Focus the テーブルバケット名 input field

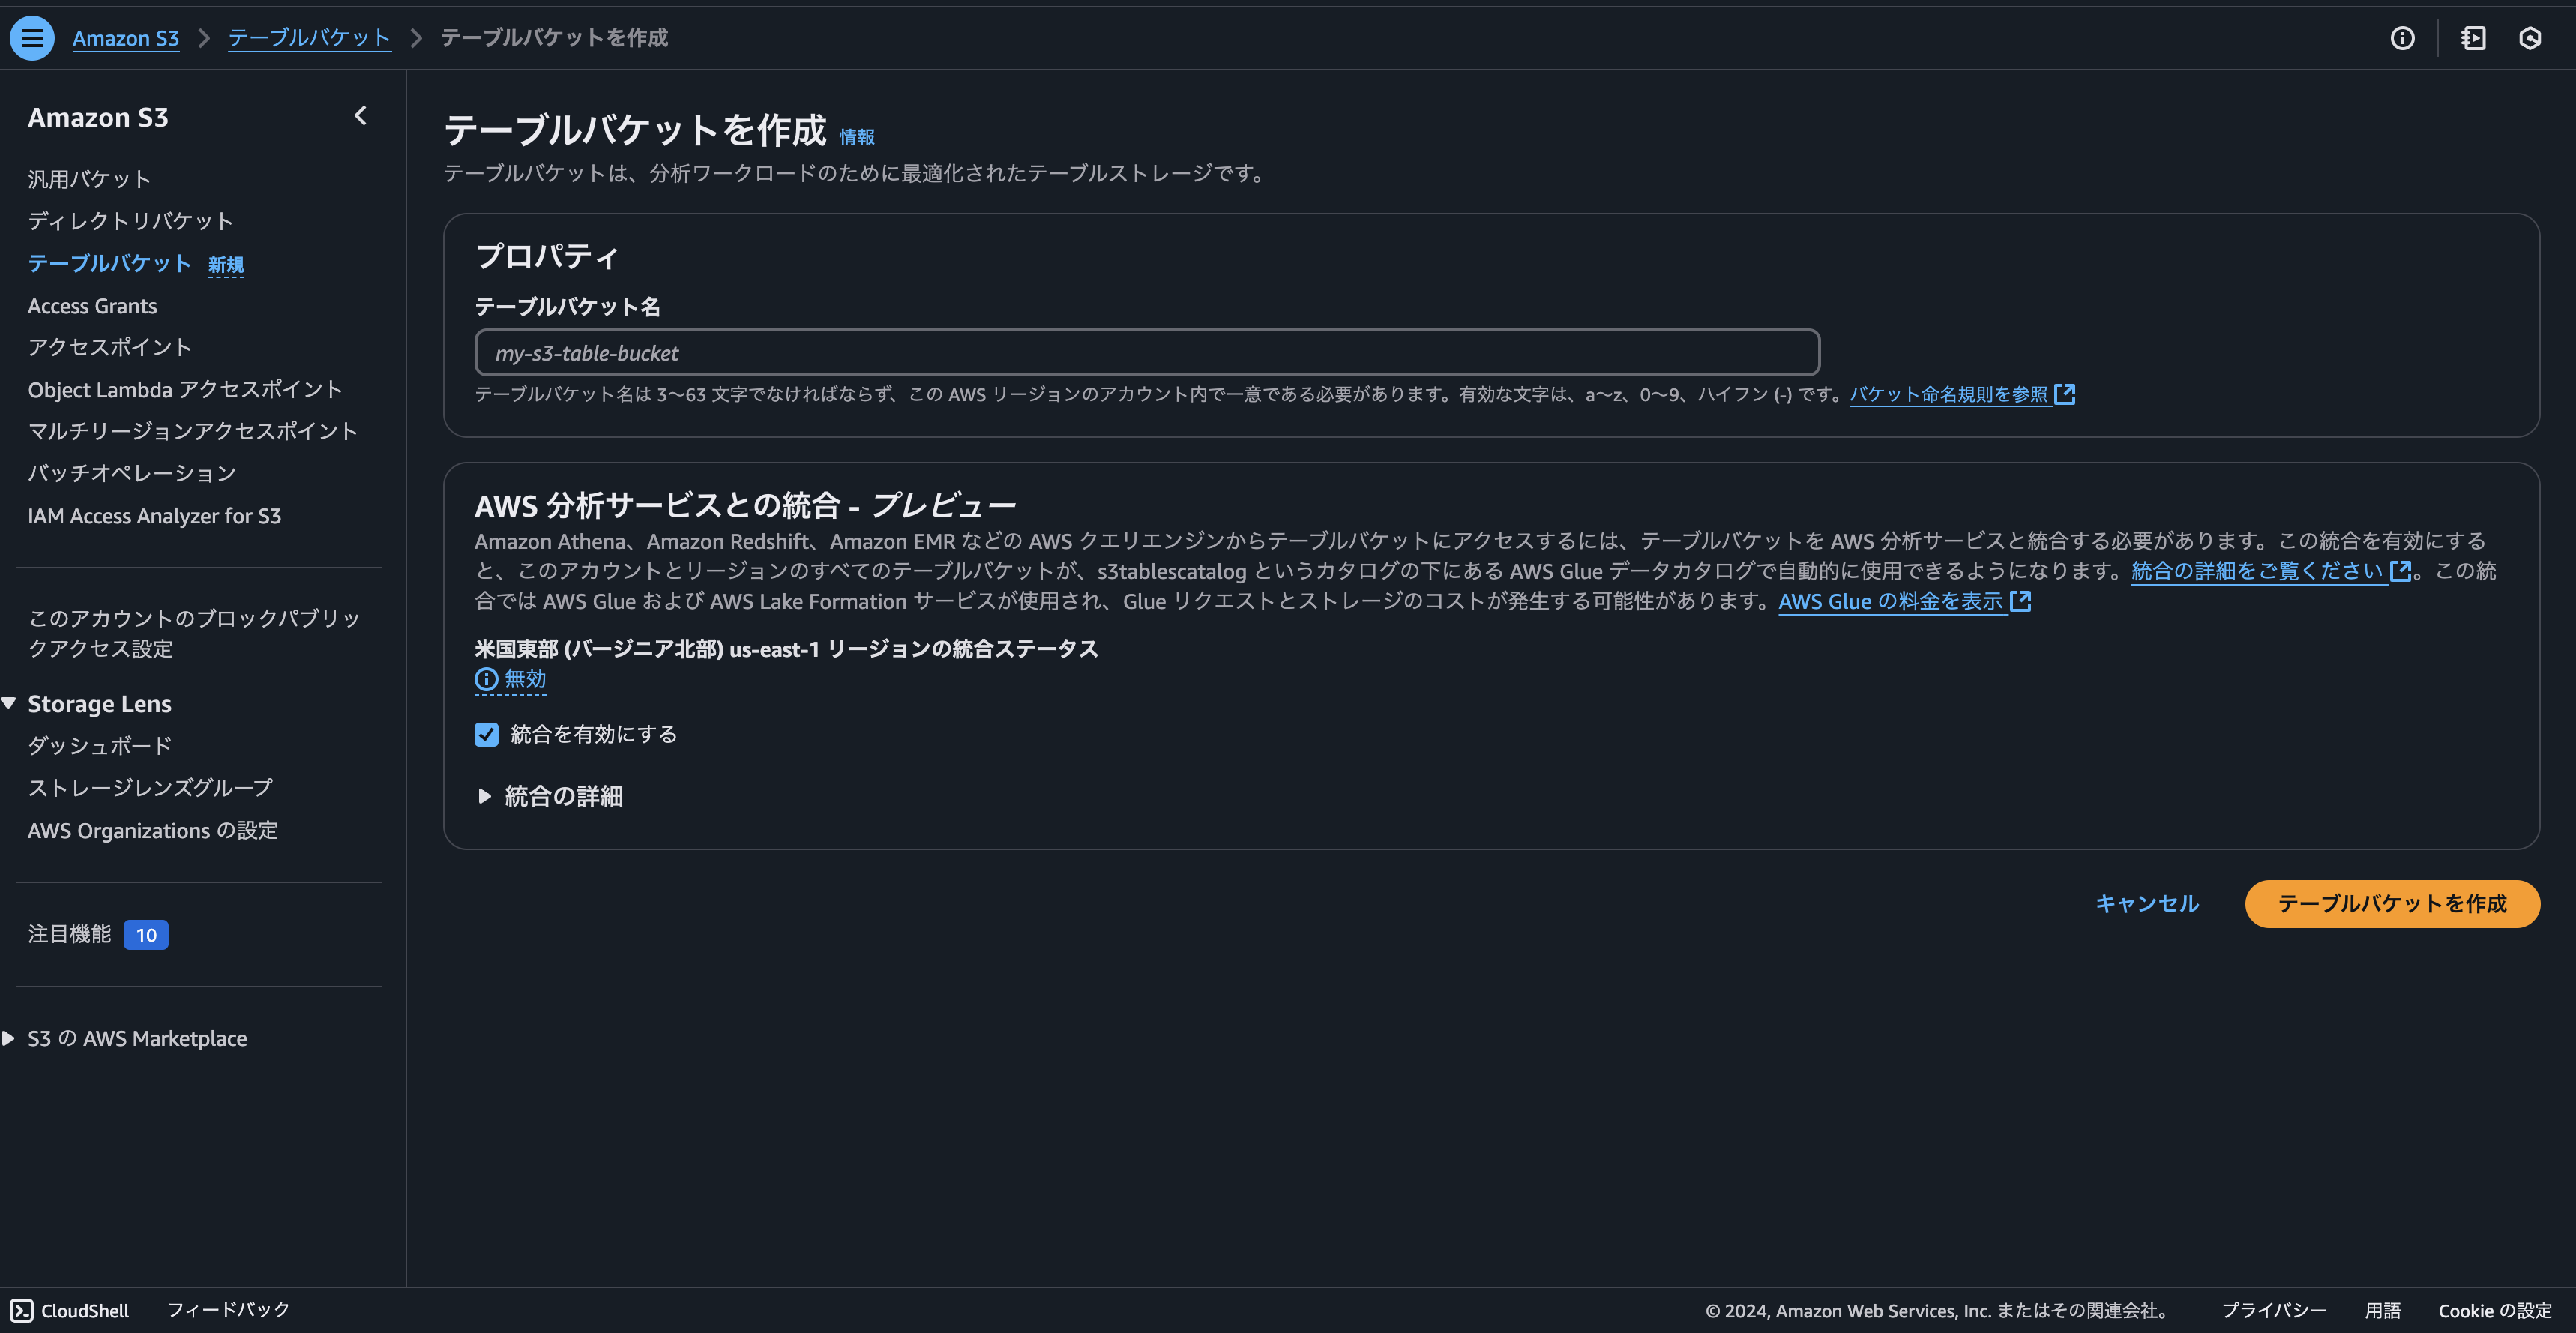tap(1147, 352)
